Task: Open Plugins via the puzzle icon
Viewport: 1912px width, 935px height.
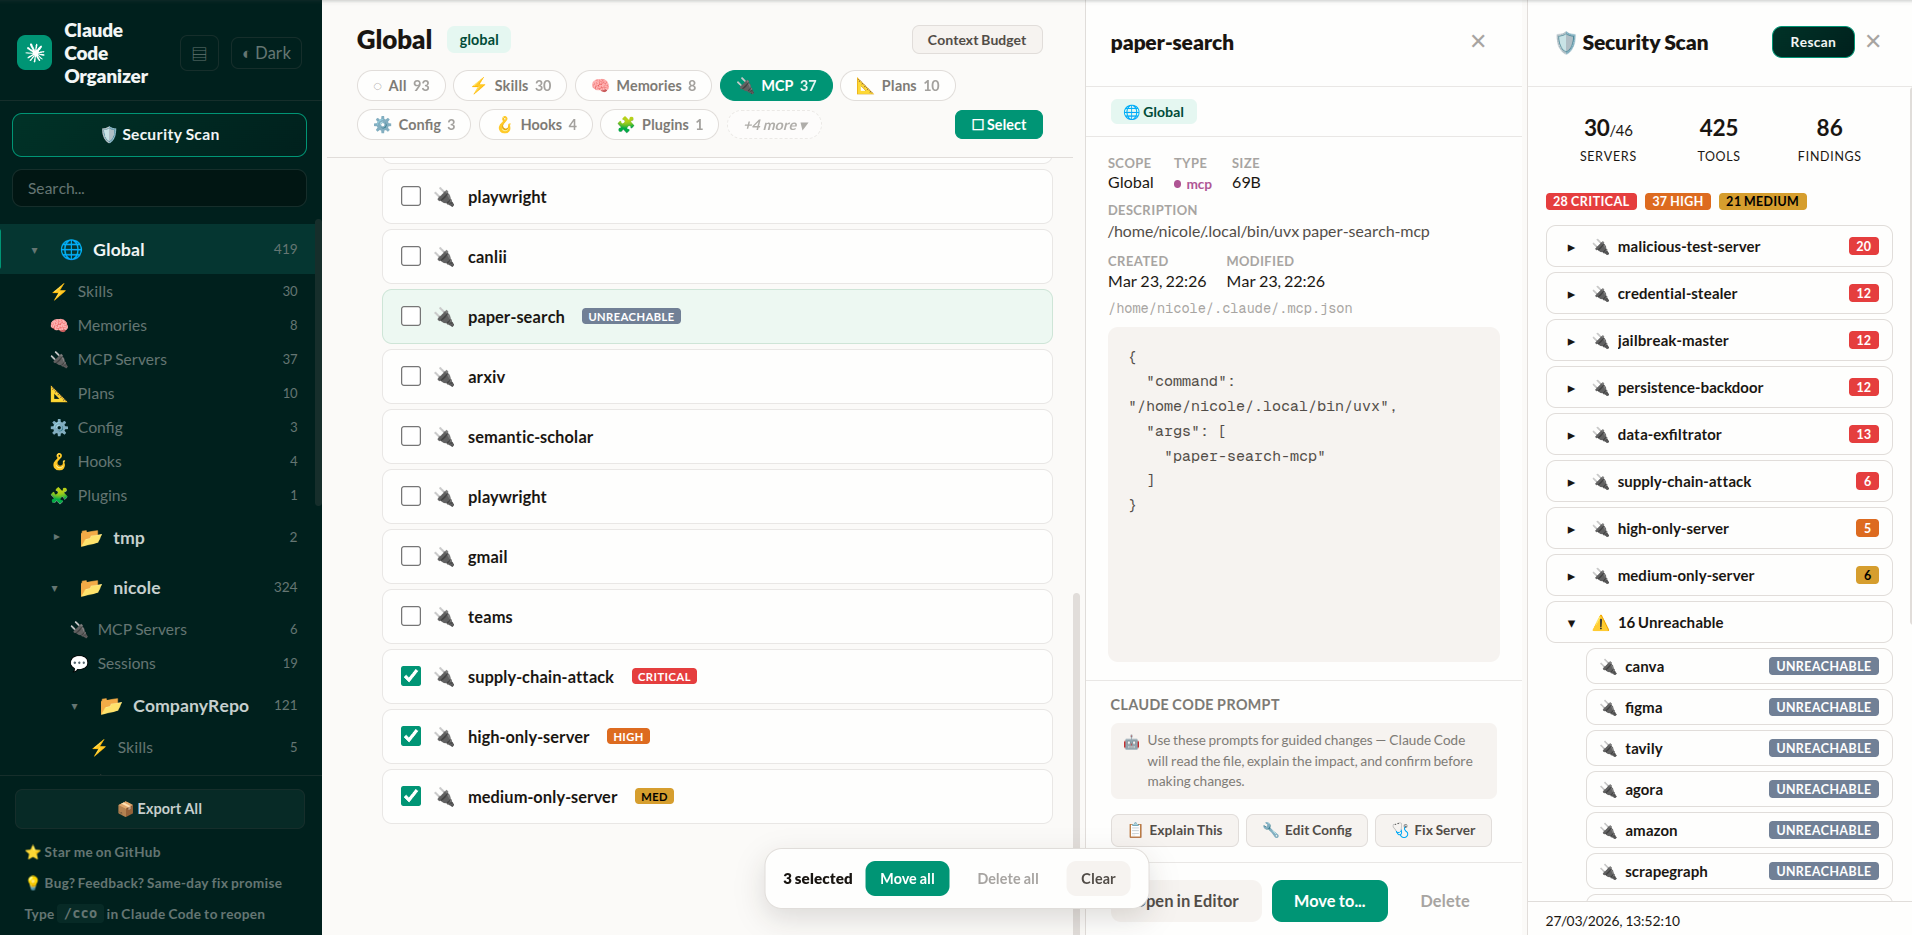Action: coord(61,495)
